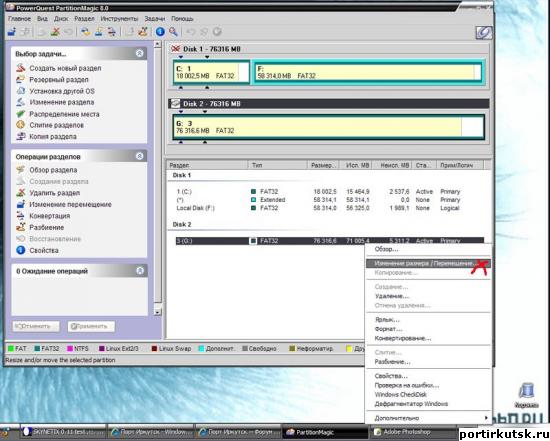Viewport: 550px width, 441px height.
Task: Choose Проверка на ошибки... in context menu
Action: click(428, 385)
